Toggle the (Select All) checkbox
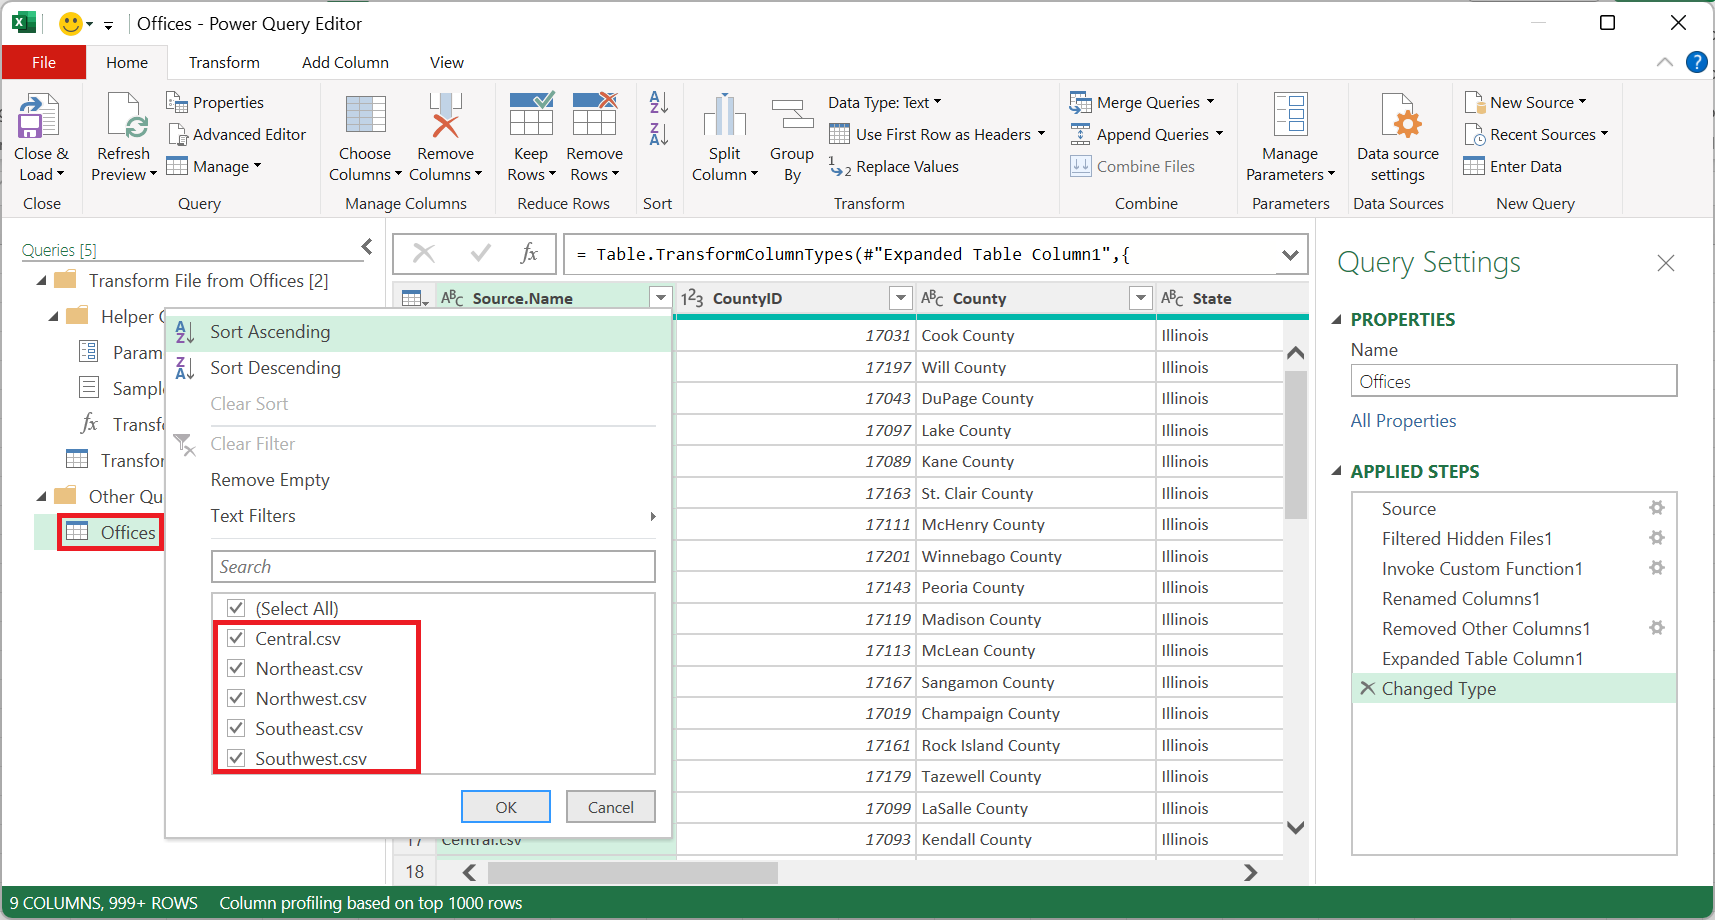The height and width of the screenshot is (920, 1715). click(x=236, y=608)
